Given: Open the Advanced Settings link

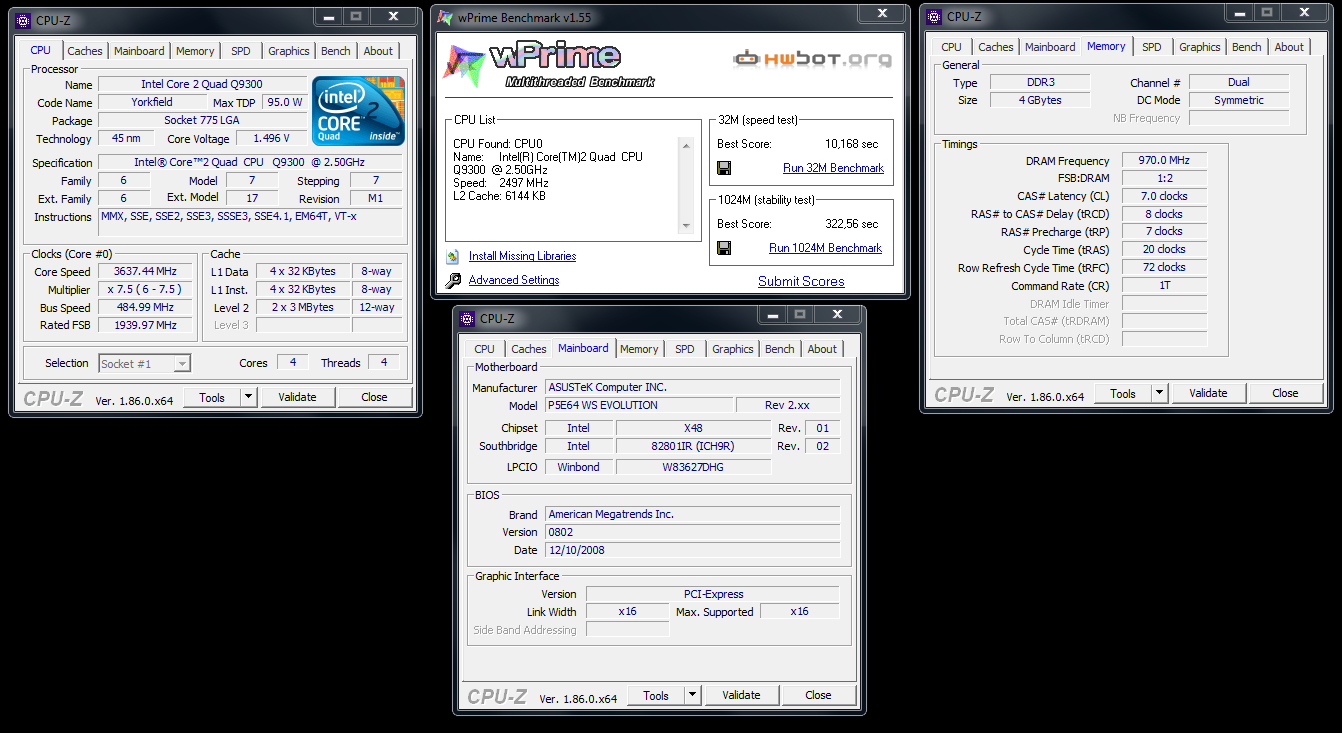Looking at the screenshot, I should [x=514, y=280].
